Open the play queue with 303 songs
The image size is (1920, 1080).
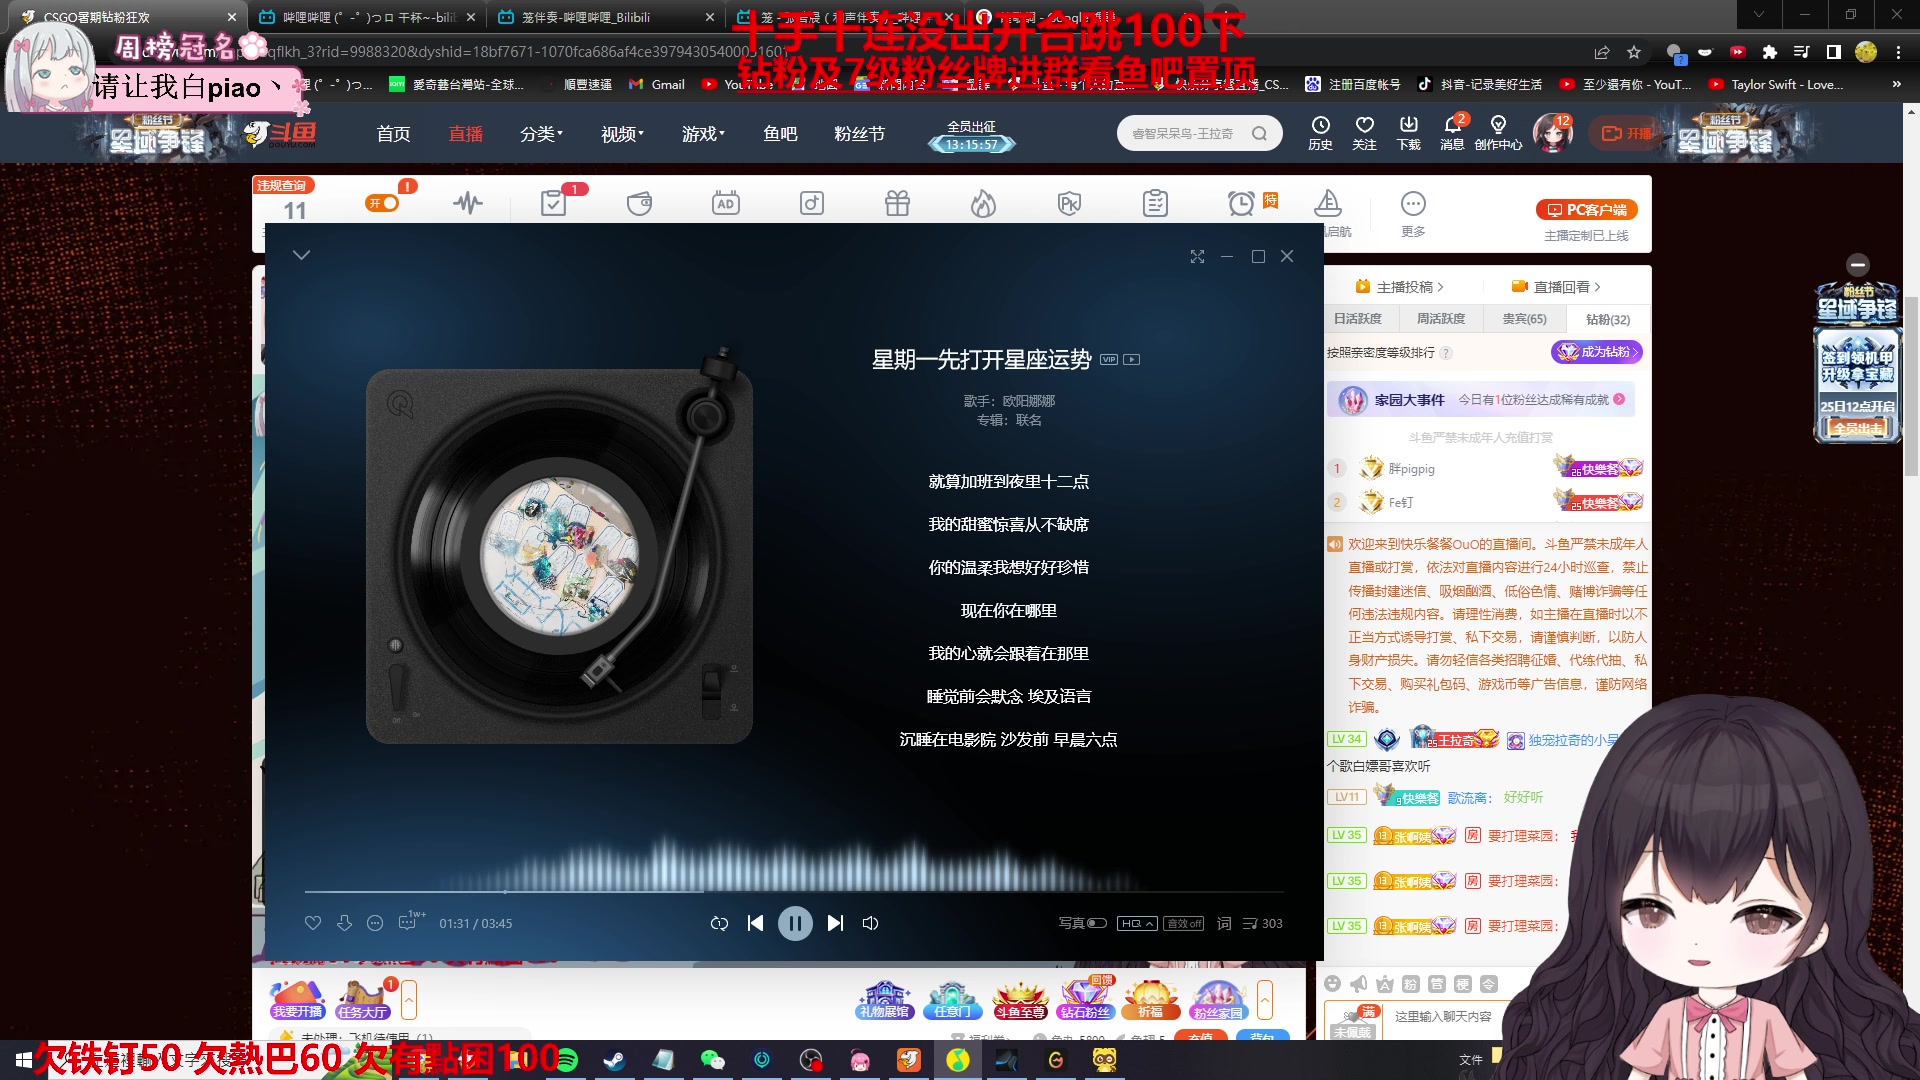point(1262,923)
